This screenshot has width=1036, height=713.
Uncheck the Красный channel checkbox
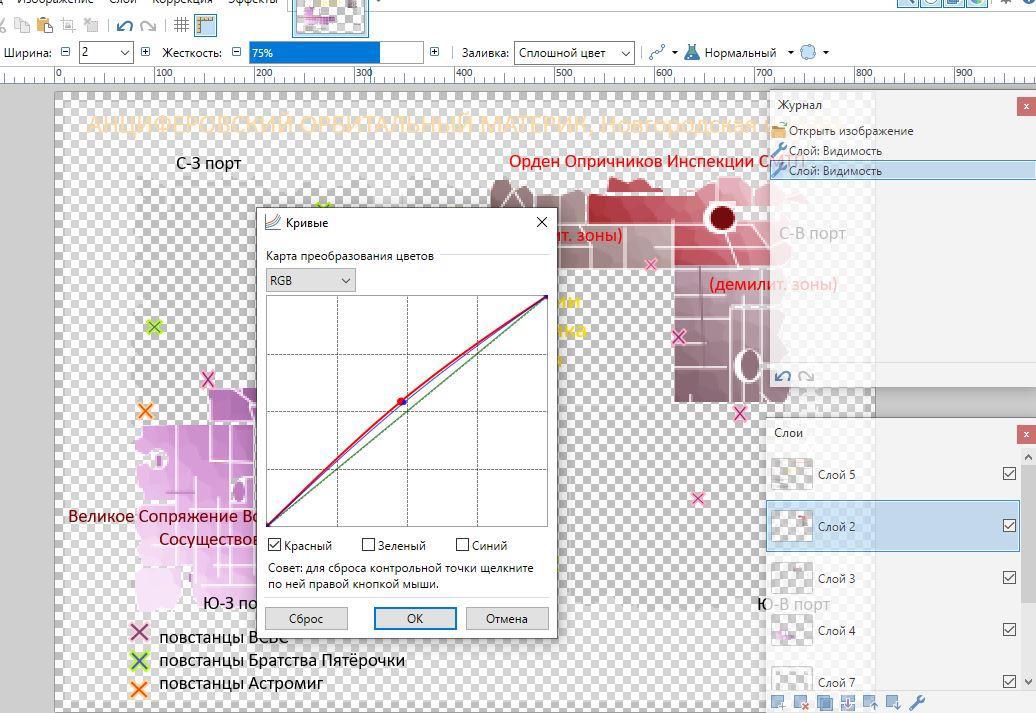click(x=275, y=545)
